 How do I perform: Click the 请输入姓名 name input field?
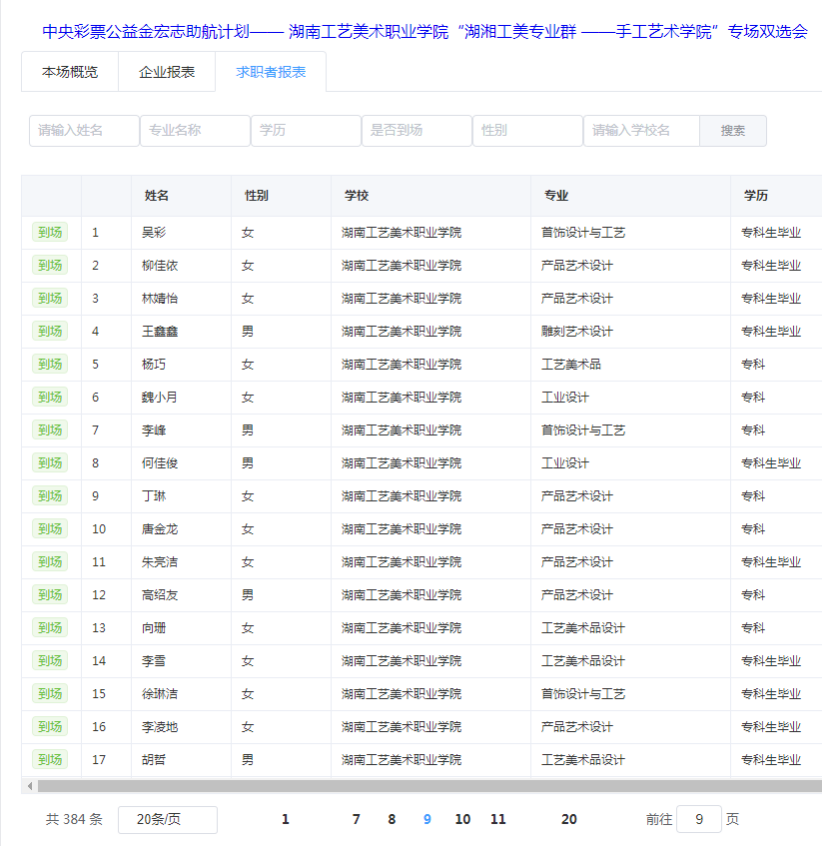(x=84, y=131)
